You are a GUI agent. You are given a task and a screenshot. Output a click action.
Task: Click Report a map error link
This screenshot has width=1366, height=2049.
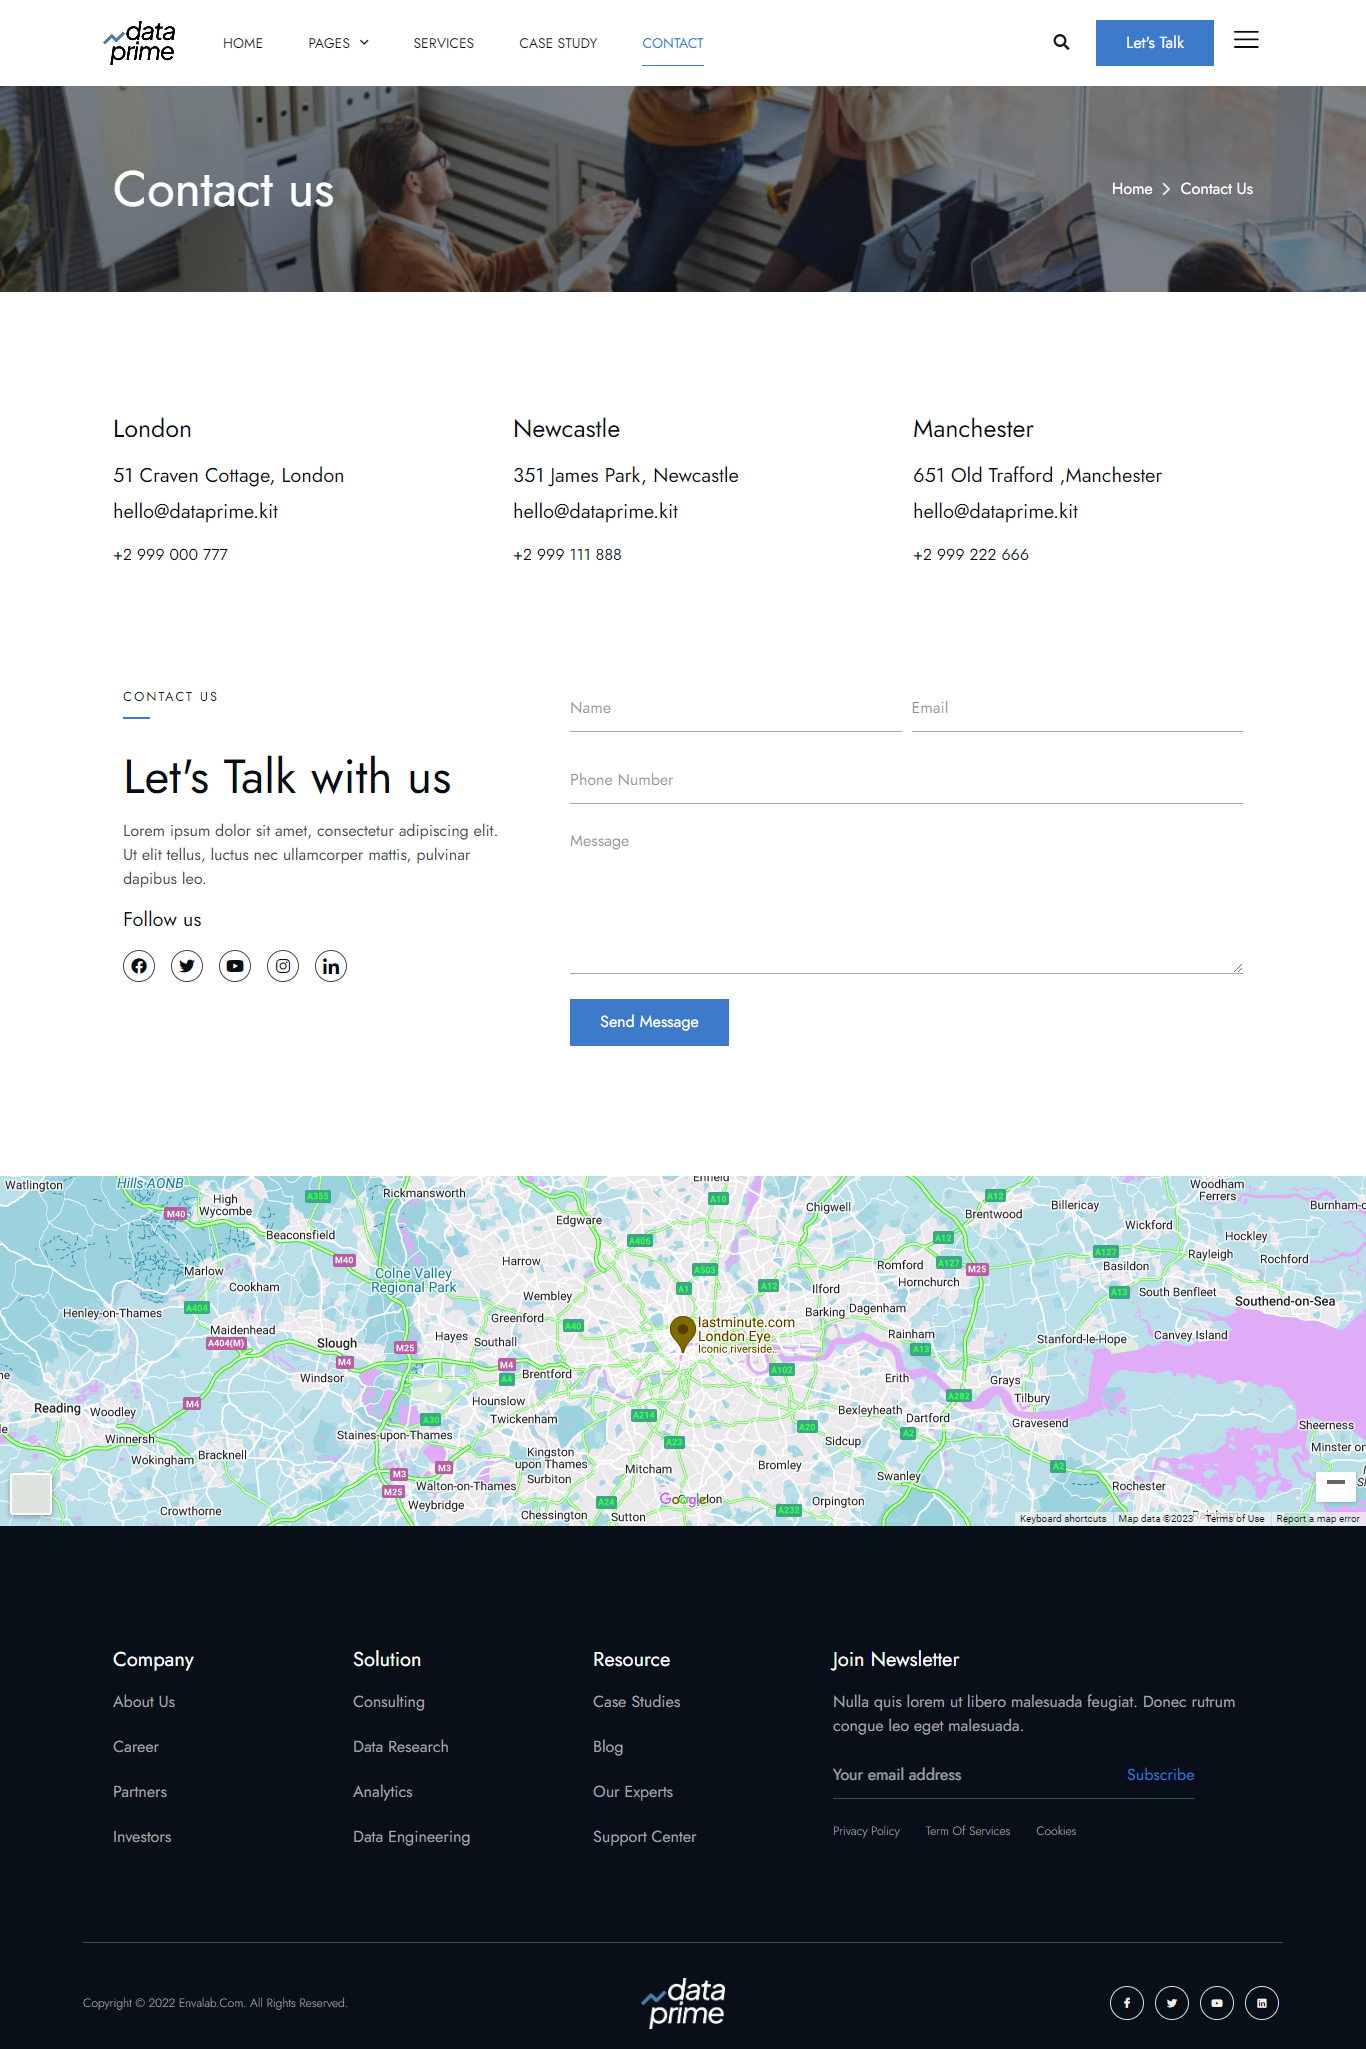(1318, 1518)
